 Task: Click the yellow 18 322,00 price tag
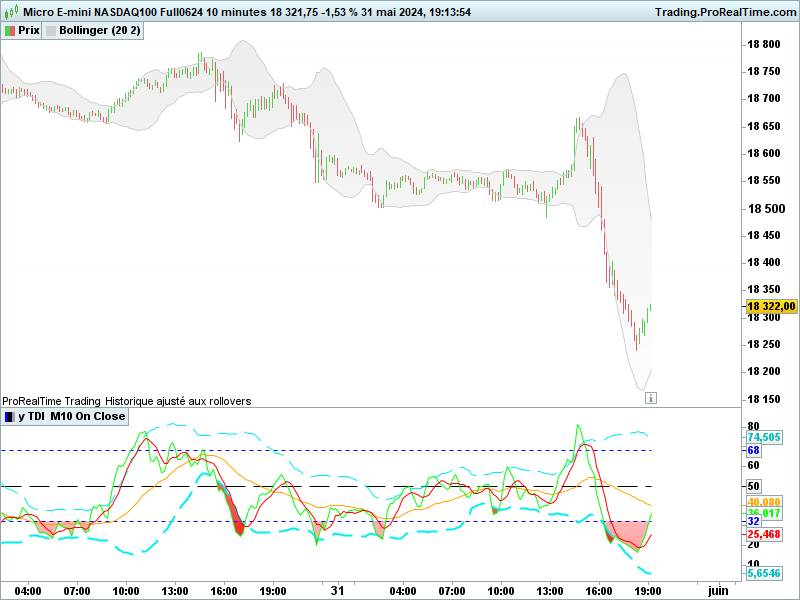pyautogui.click(x=771, y=306)
